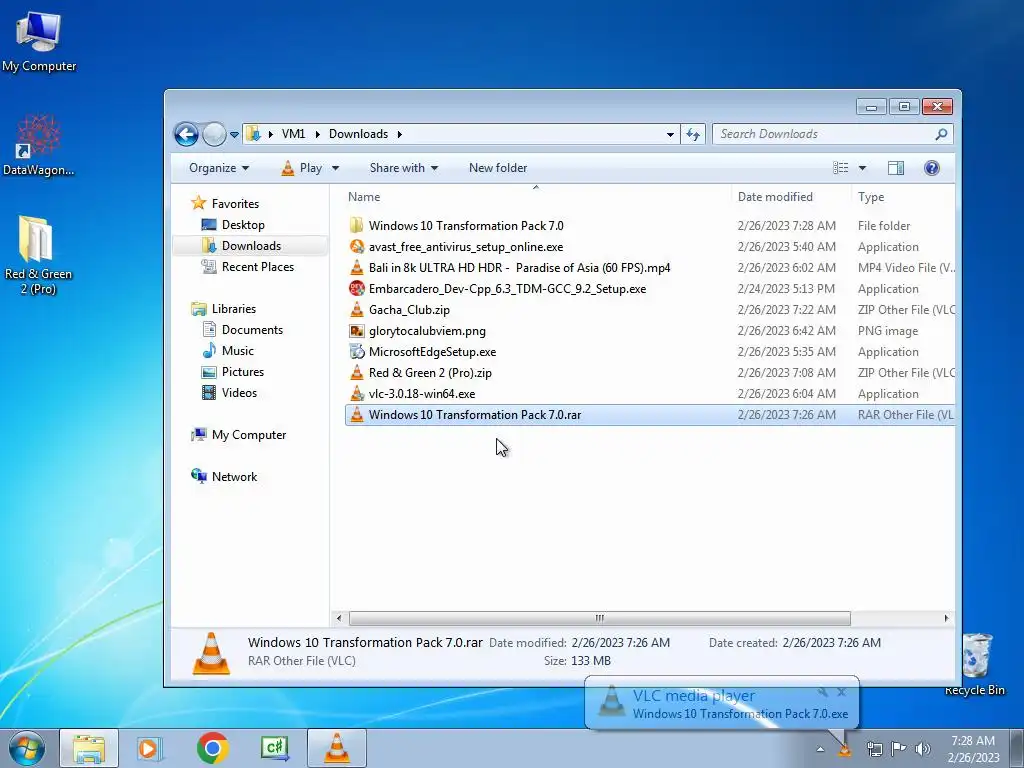Image resolution: width=1024 pixels, height=768 pixels.
Task: Create a New folder
Action: [498, 168]
